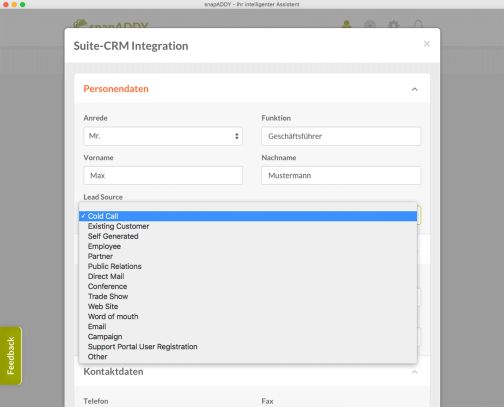The width and height of the screenshot is (504, 407).
Task: Click the green macOS fullscreen button
Action: [x=22, y=4]
